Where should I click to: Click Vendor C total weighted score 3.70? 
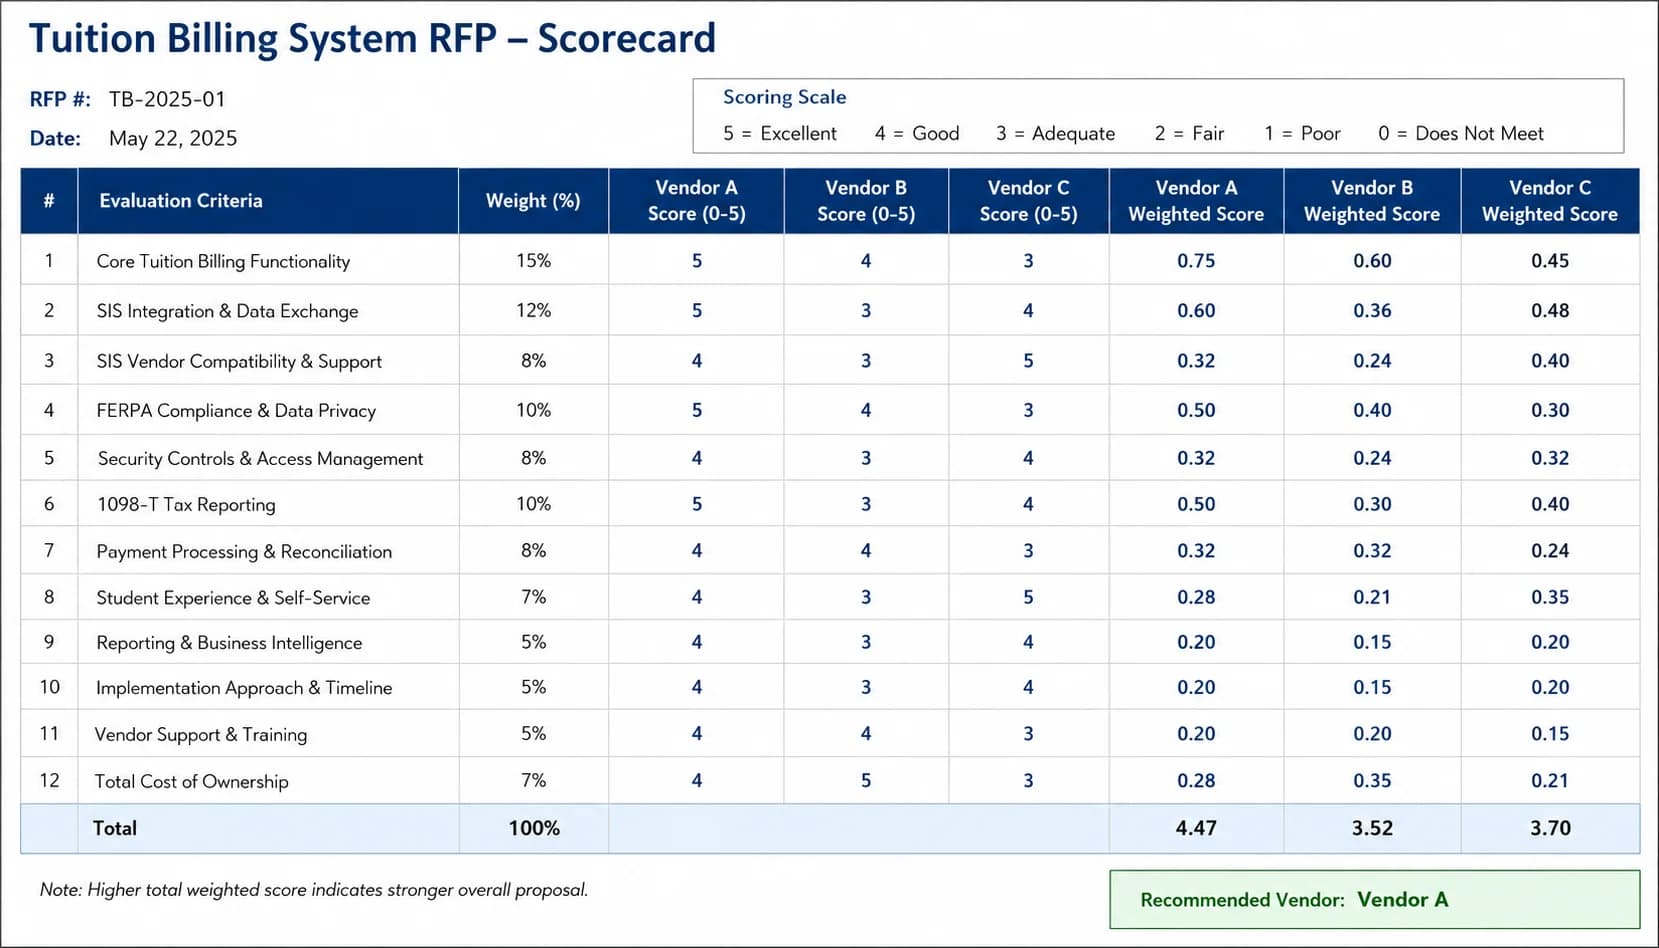tap(1550, 828)
